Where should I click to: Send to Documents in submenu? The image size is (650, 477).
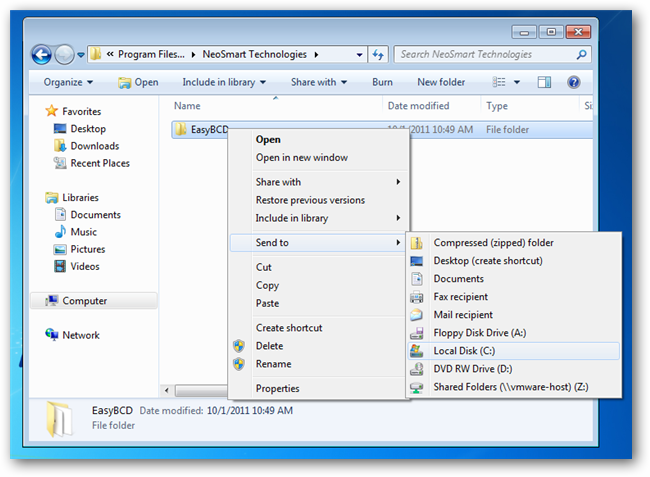[514, 279]
